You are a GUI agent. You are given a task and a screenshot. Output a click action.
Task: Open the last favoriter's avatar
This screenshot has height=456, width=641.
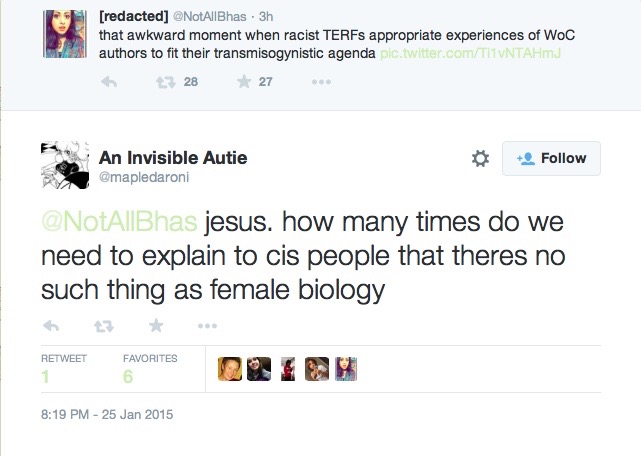click(x=346, y=369)
